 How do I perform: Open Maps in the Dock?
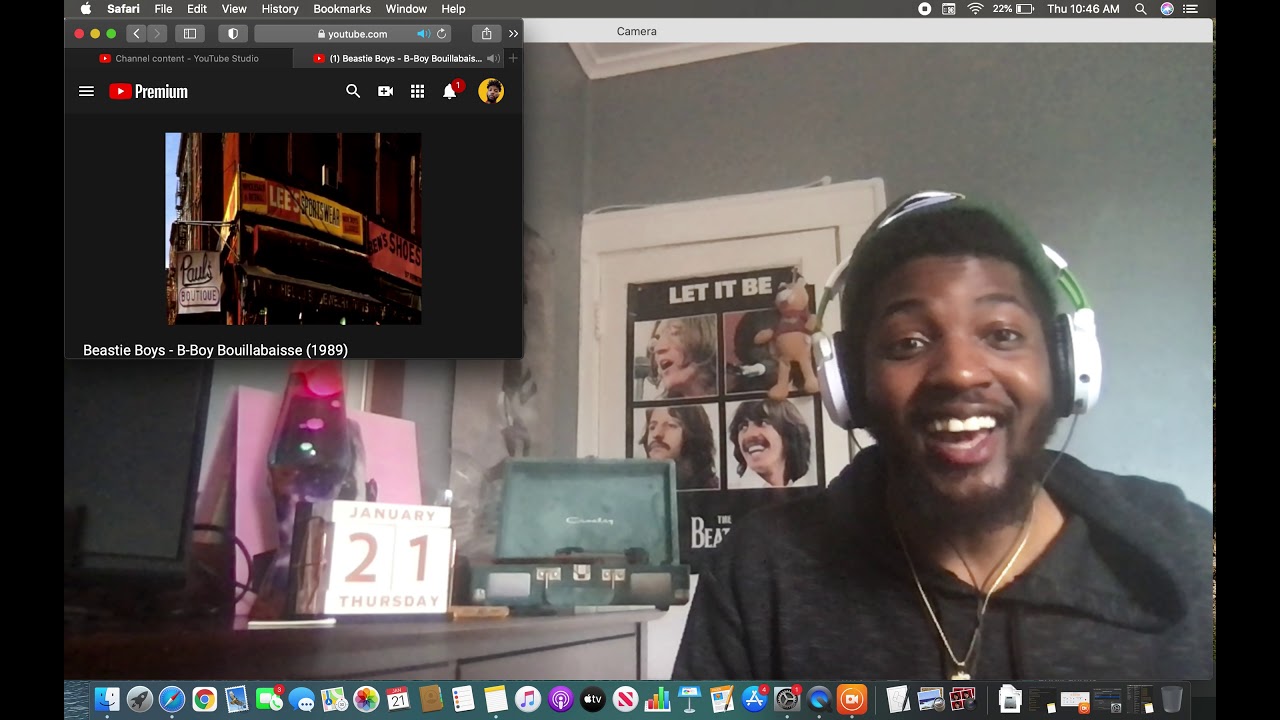[x=334, y=699]
